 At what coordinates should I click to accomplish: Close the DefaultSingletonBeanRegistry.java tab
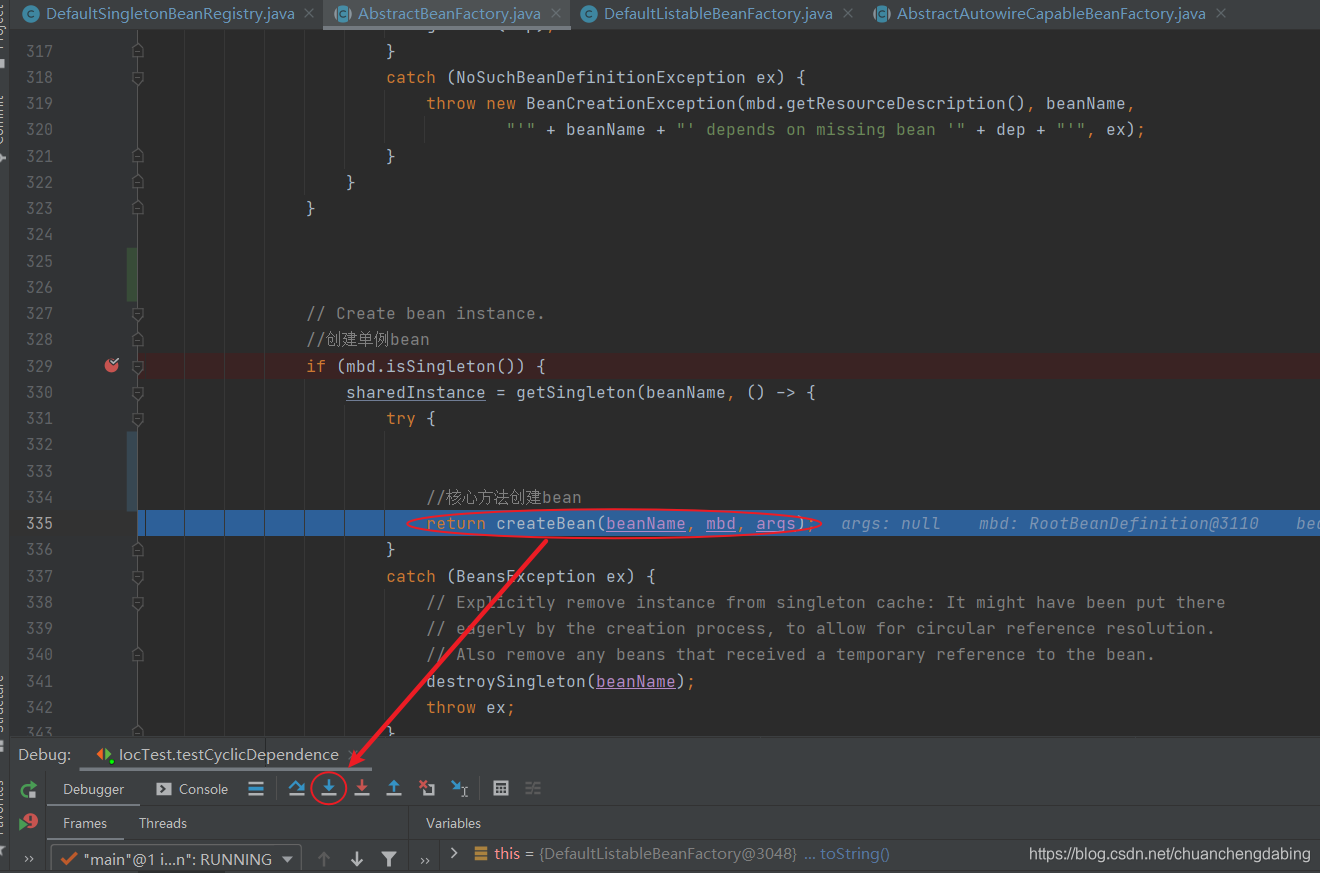(x=308, y=14)
